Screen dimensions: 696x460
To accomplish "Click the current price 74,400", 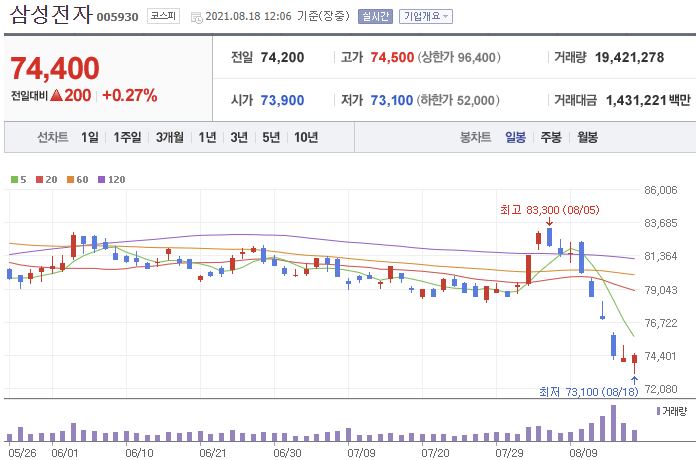I will (55, 68).
